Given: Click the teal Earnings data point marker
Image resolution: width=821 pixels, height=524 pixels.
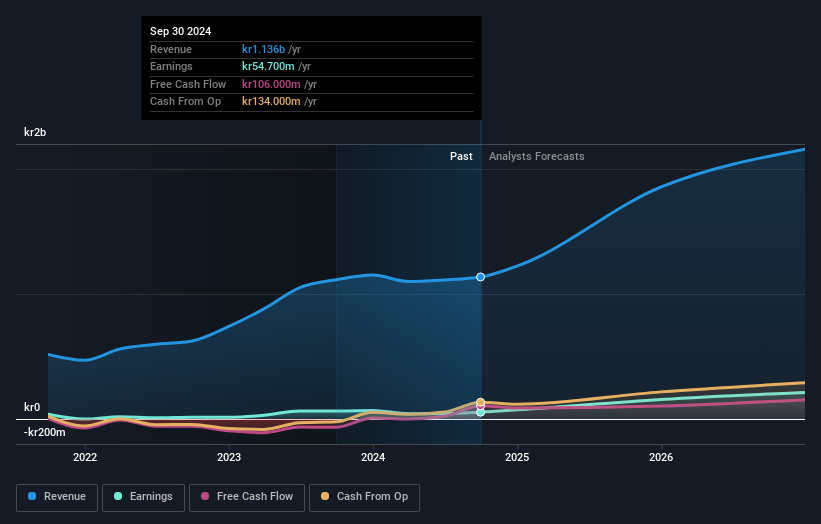Looking at the screenshot, I should [480, 412].
